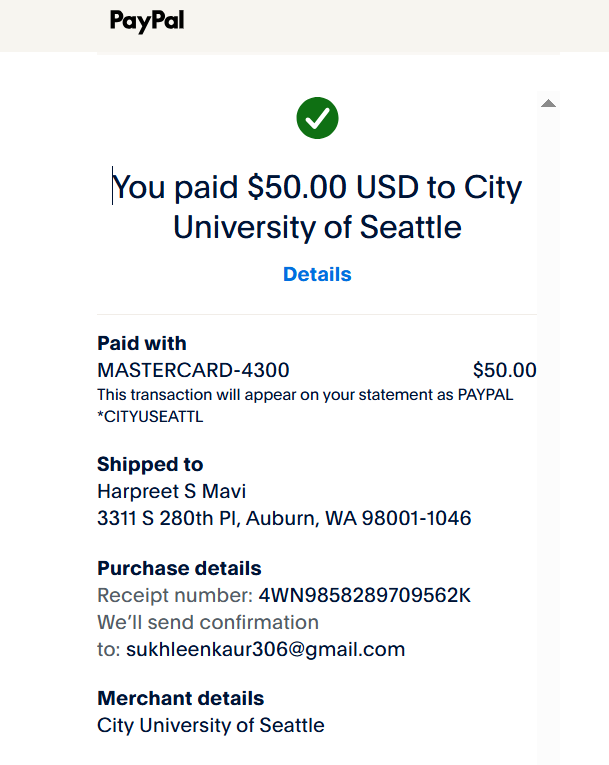Open the Details link below the payment heading
Screen dimensions: 609x765
click(x=317, y=274)
